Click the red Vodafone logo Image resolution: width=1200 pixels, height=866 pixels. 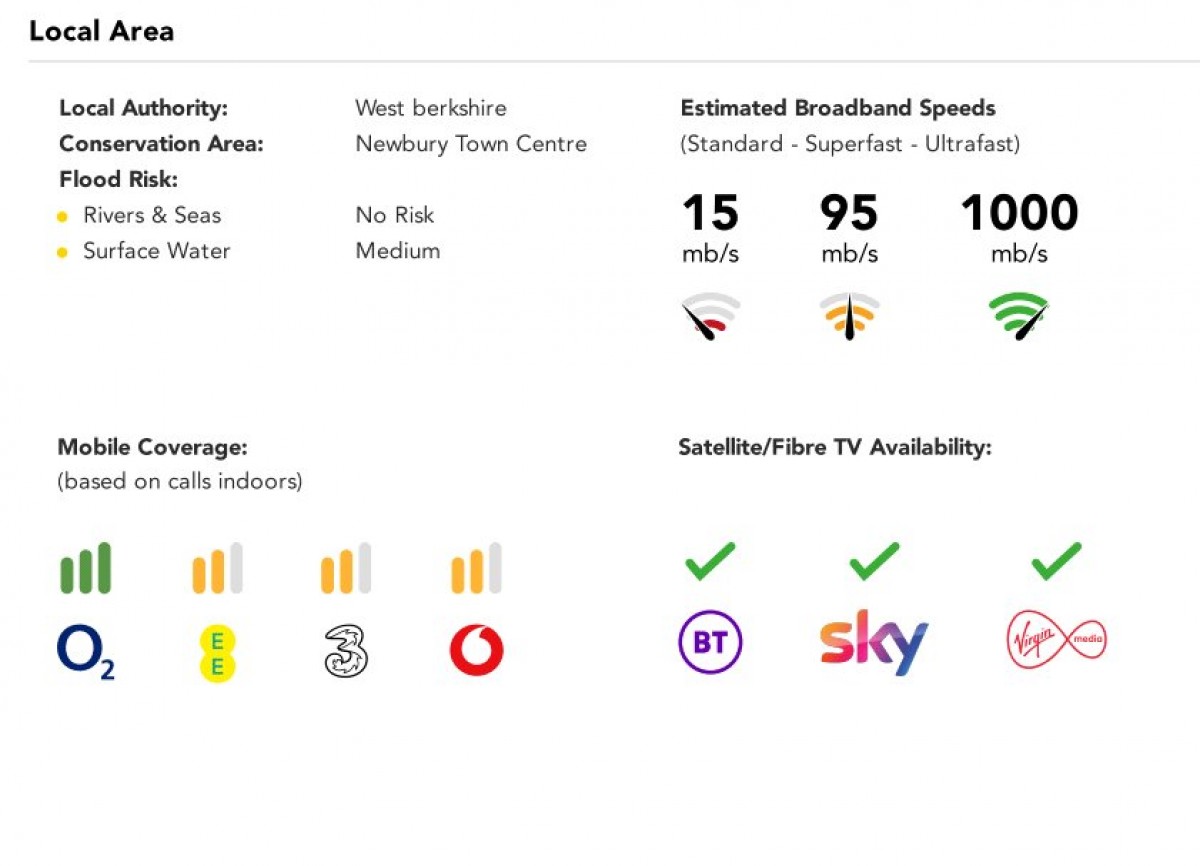coord(477,651)
